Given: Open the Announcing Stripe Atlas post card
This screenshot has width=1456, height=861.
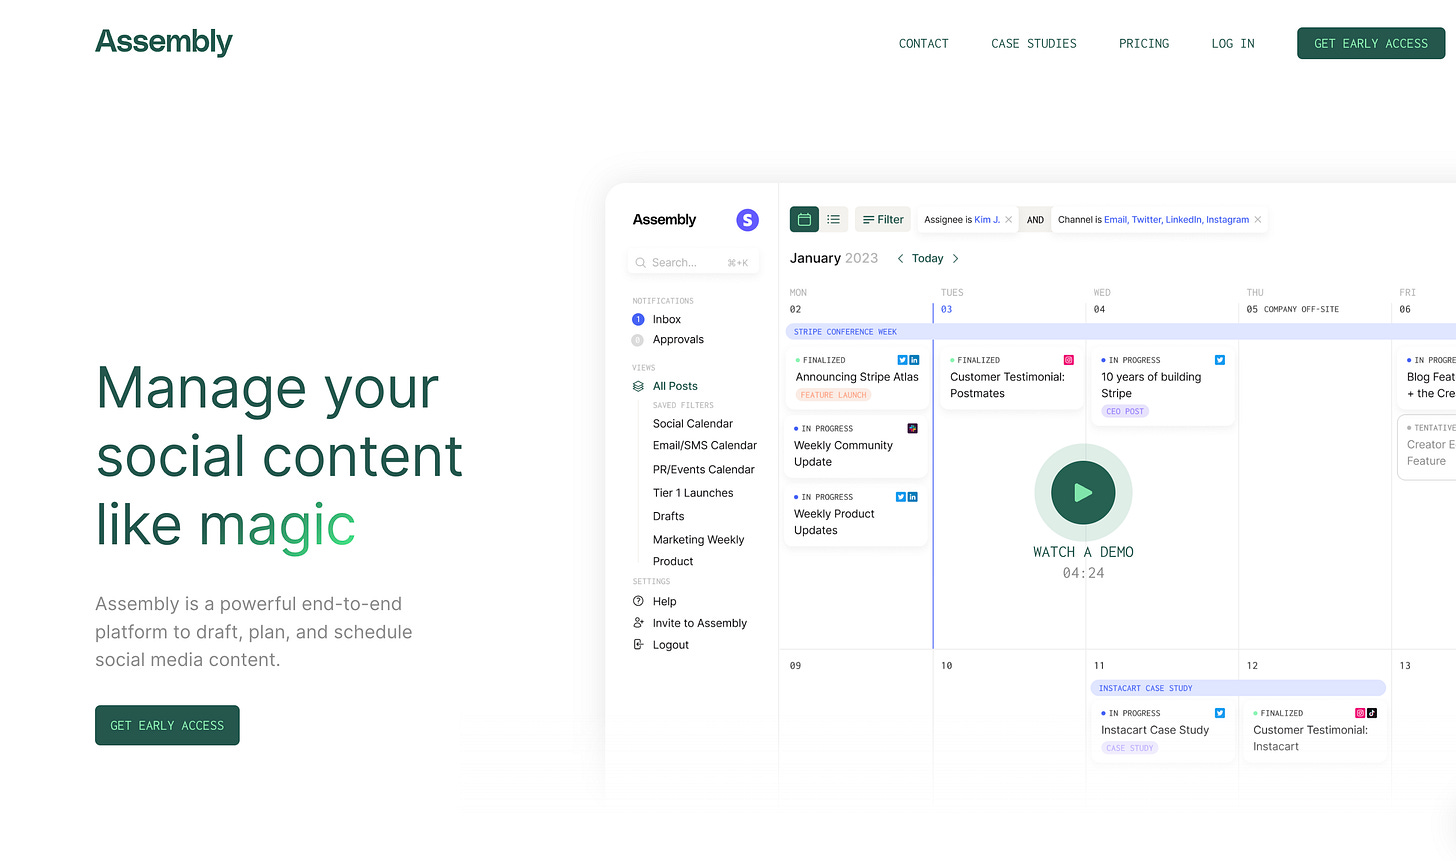Looking at the screenshot, I should [856, 377].
